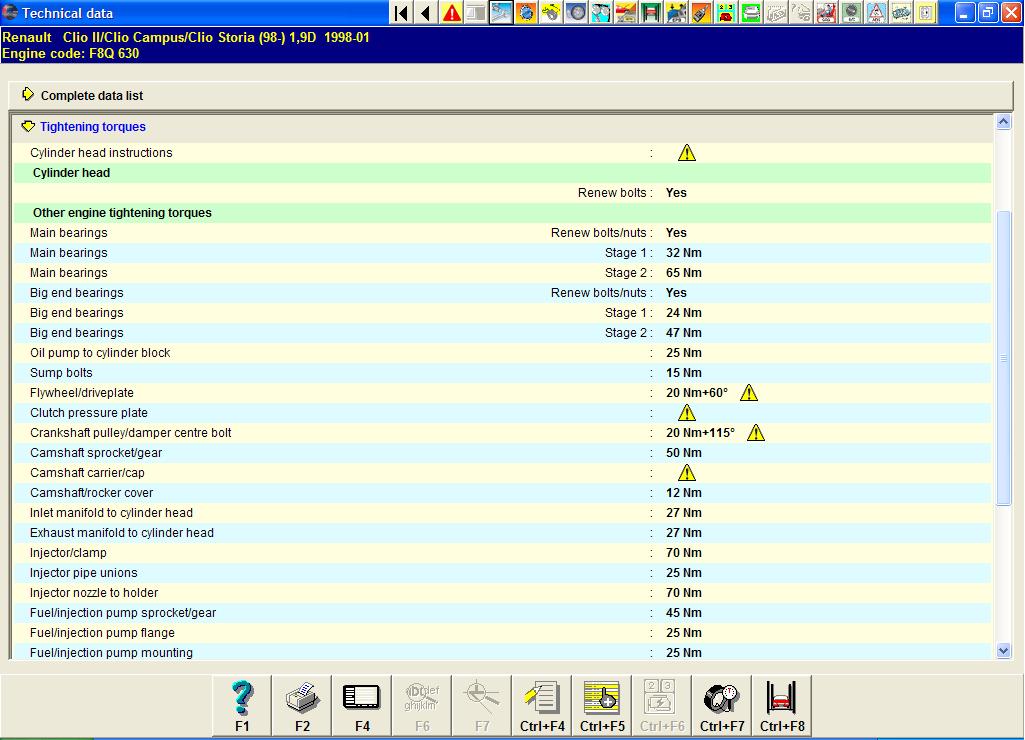Click the scrollbar down arrow
The height and width of the screenshot is (740, 1025).
(1003, 650)
